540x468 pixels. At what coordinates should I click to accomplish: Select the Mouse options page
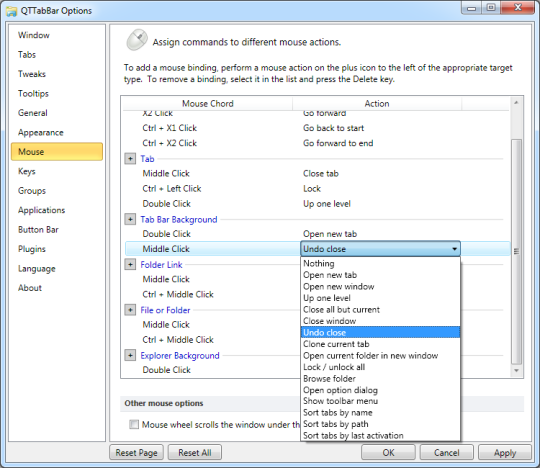(57, 152)
